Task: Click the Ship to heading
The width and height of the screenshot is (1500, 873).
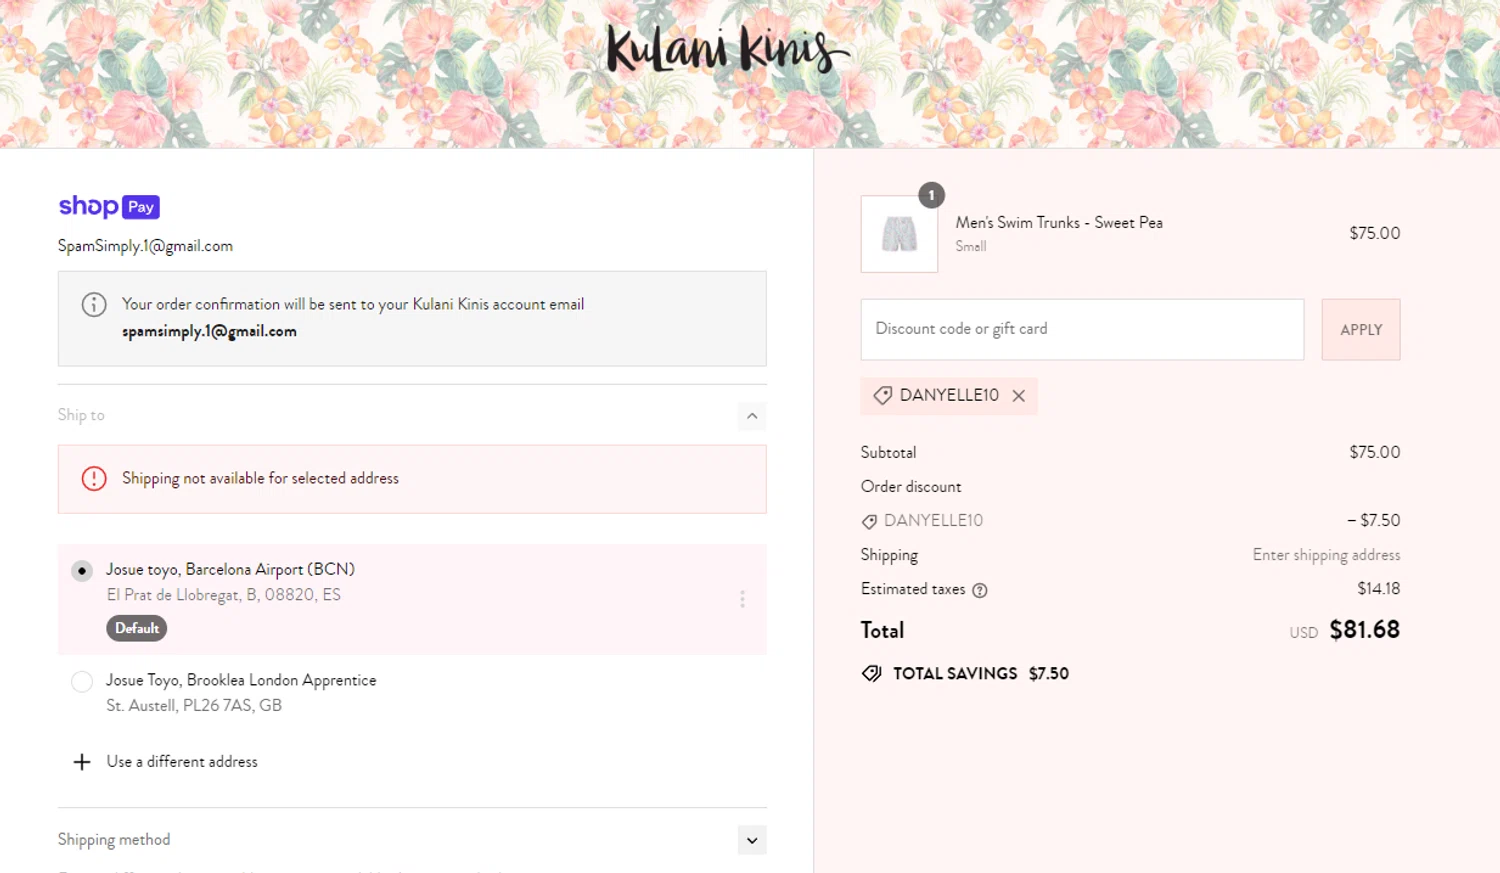Action: point(81,415)
